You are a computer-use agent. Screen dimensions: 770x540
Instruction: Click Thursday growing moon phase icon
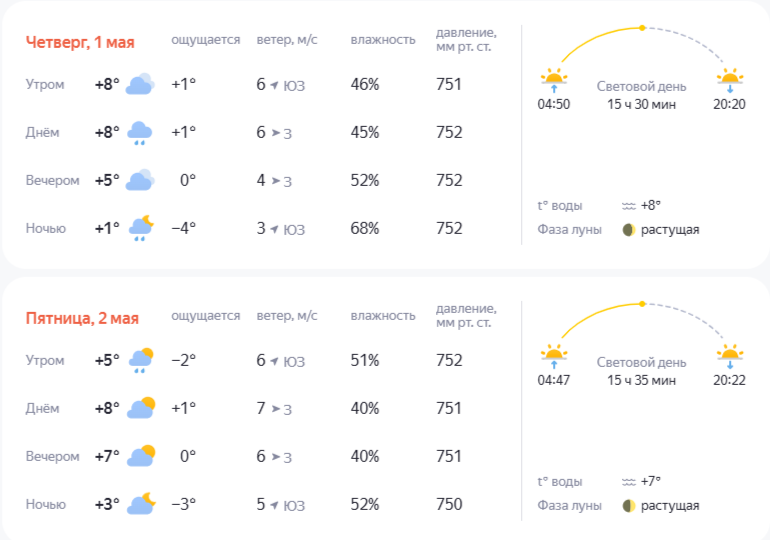628,229
